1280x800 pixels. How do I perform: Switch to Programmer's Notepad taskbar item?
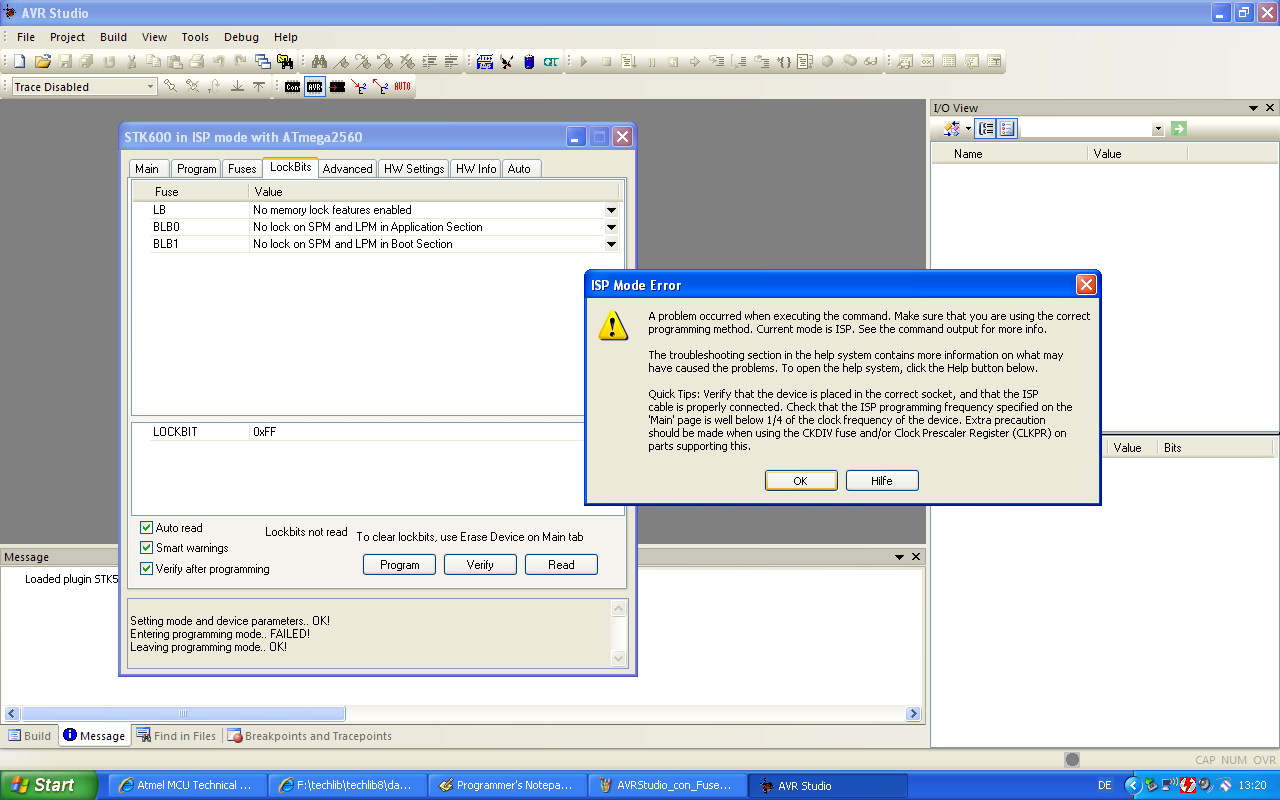[x=507, y=785]
